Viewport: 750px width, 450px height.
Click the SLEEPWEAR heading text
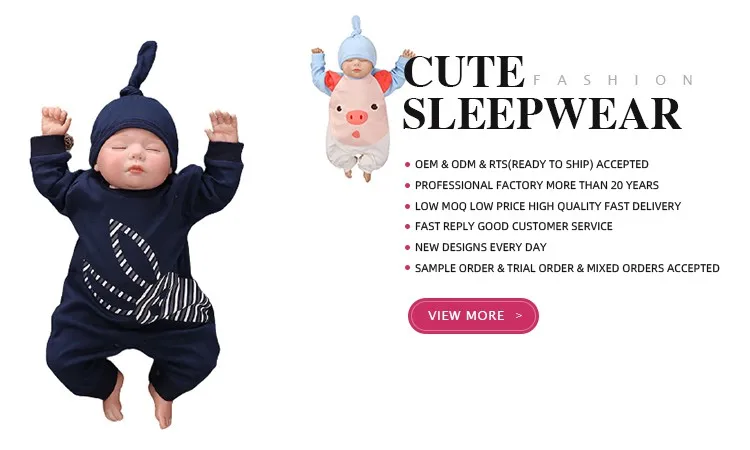pyautogui.click(x=542, y=114)
